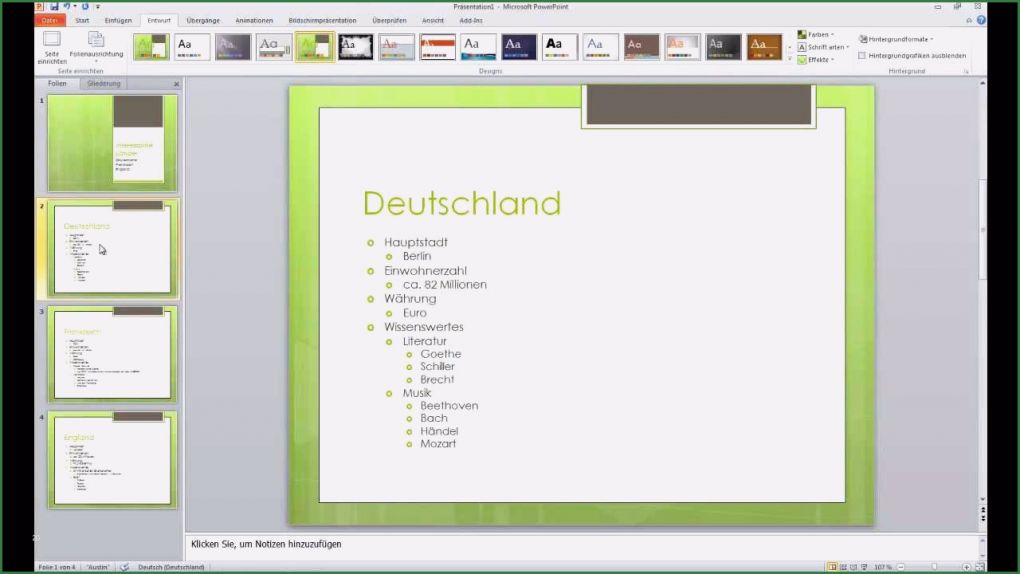Select the Folien pane tab
Image resolution: width=1020 pixels, height=574 pixels.
click(x=57, y=83)
